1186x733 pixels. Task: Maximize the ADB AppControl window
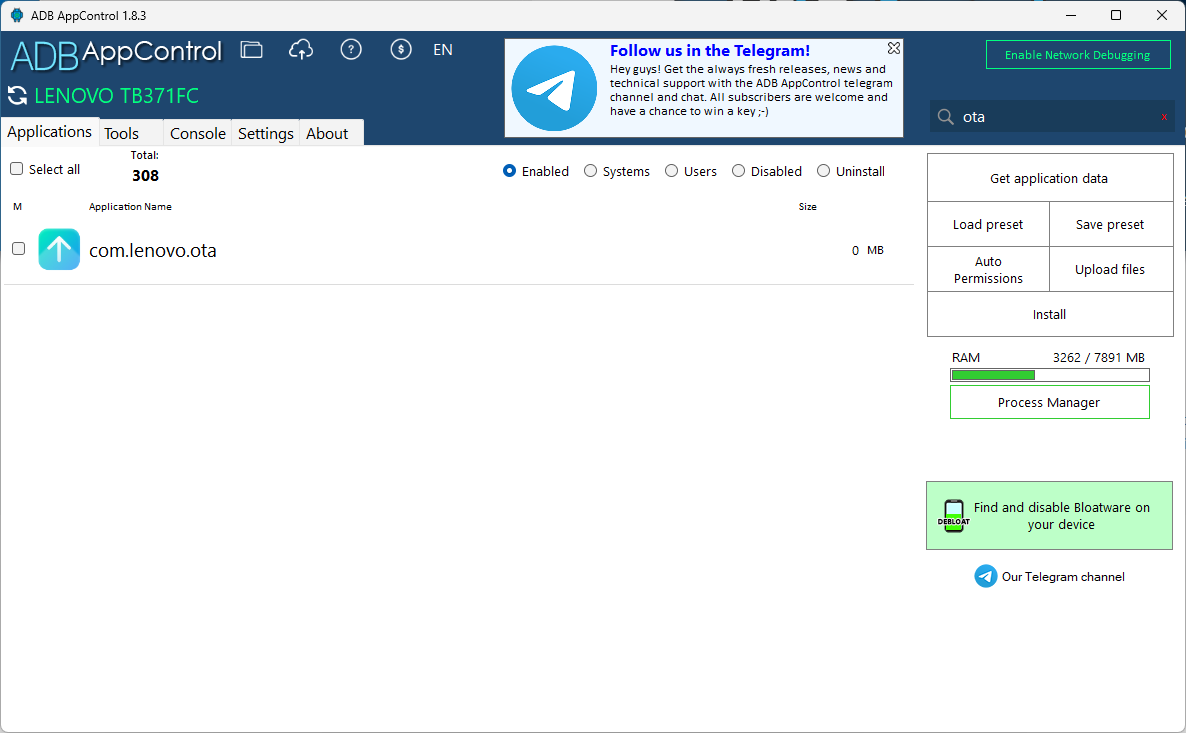[x=1116, y=15]
